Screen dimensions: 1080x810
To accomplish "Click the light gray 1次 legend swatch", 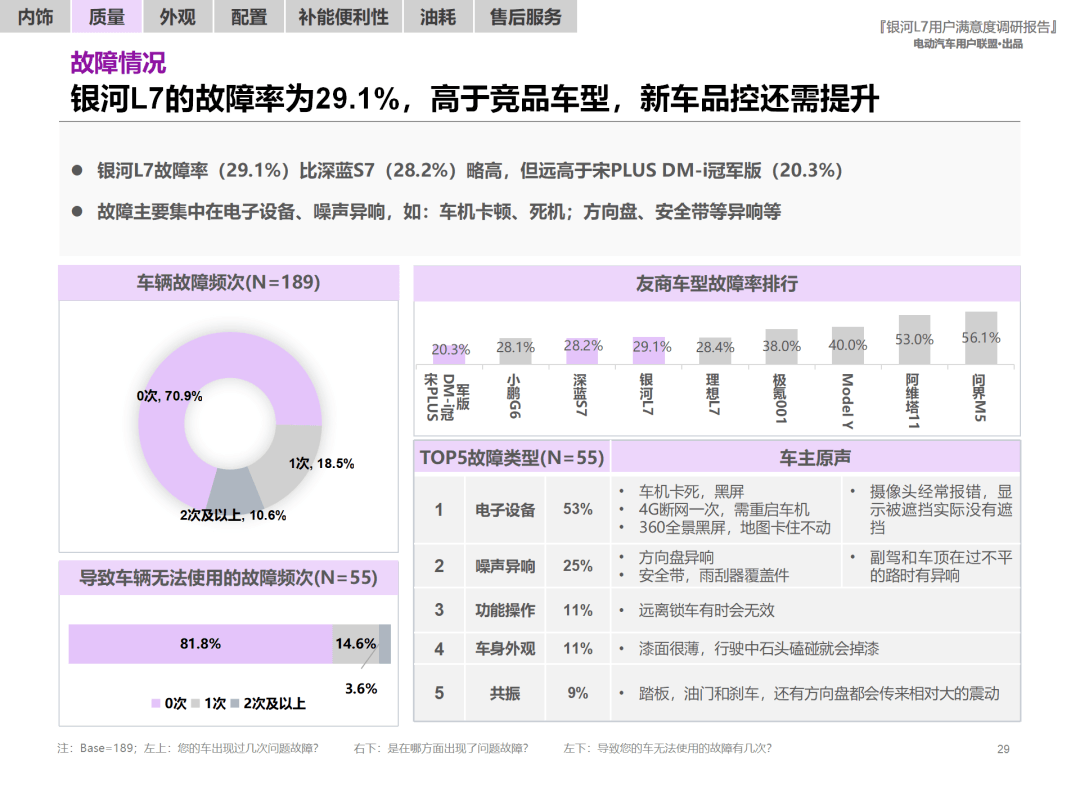I will click(x=196, y=703).
